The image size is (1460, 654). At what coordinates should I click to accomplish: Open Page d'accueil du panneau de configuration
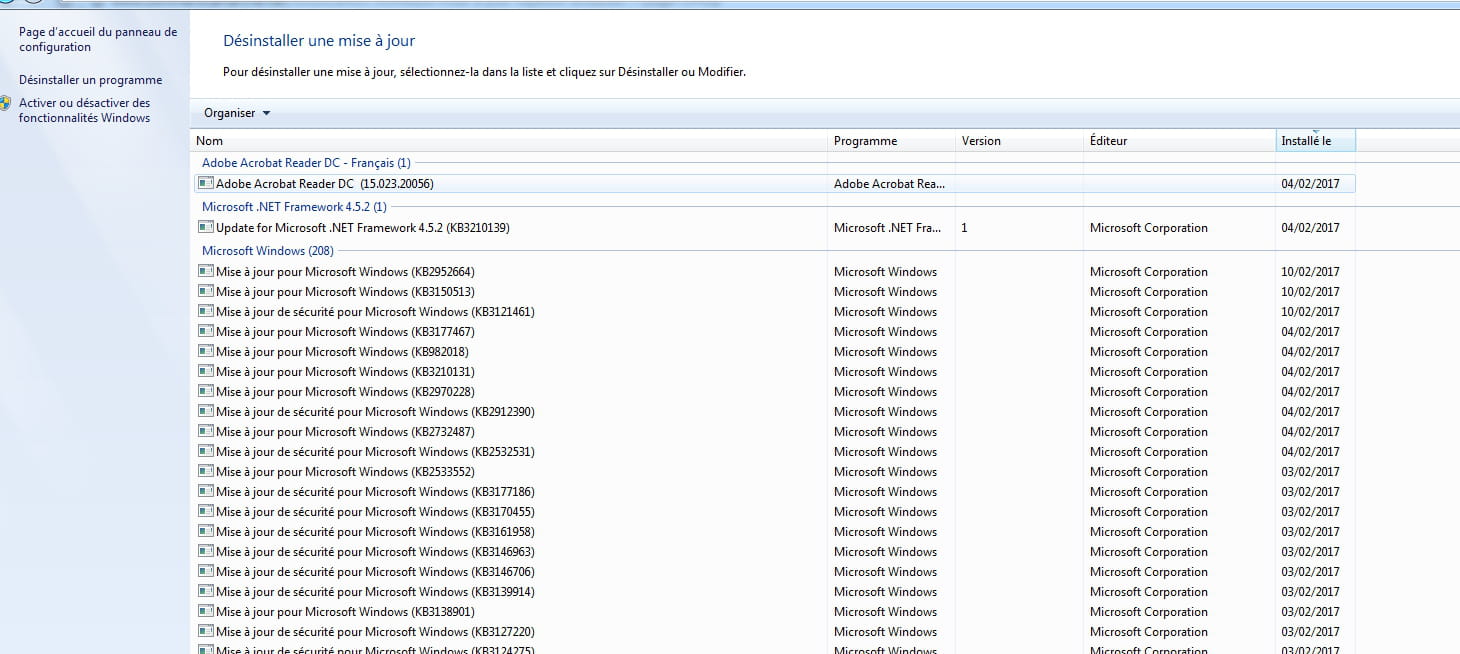98,39
